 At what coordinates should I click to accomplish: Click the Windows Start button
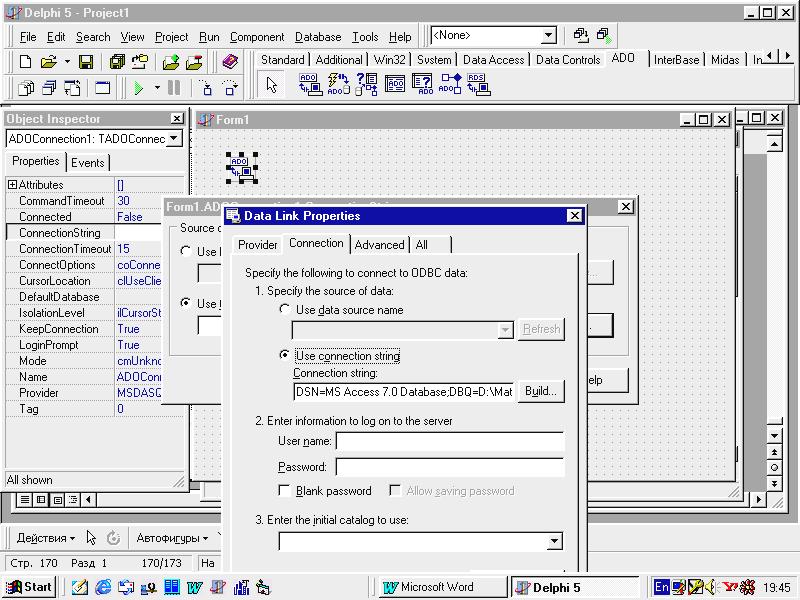(x=29, y=587)
